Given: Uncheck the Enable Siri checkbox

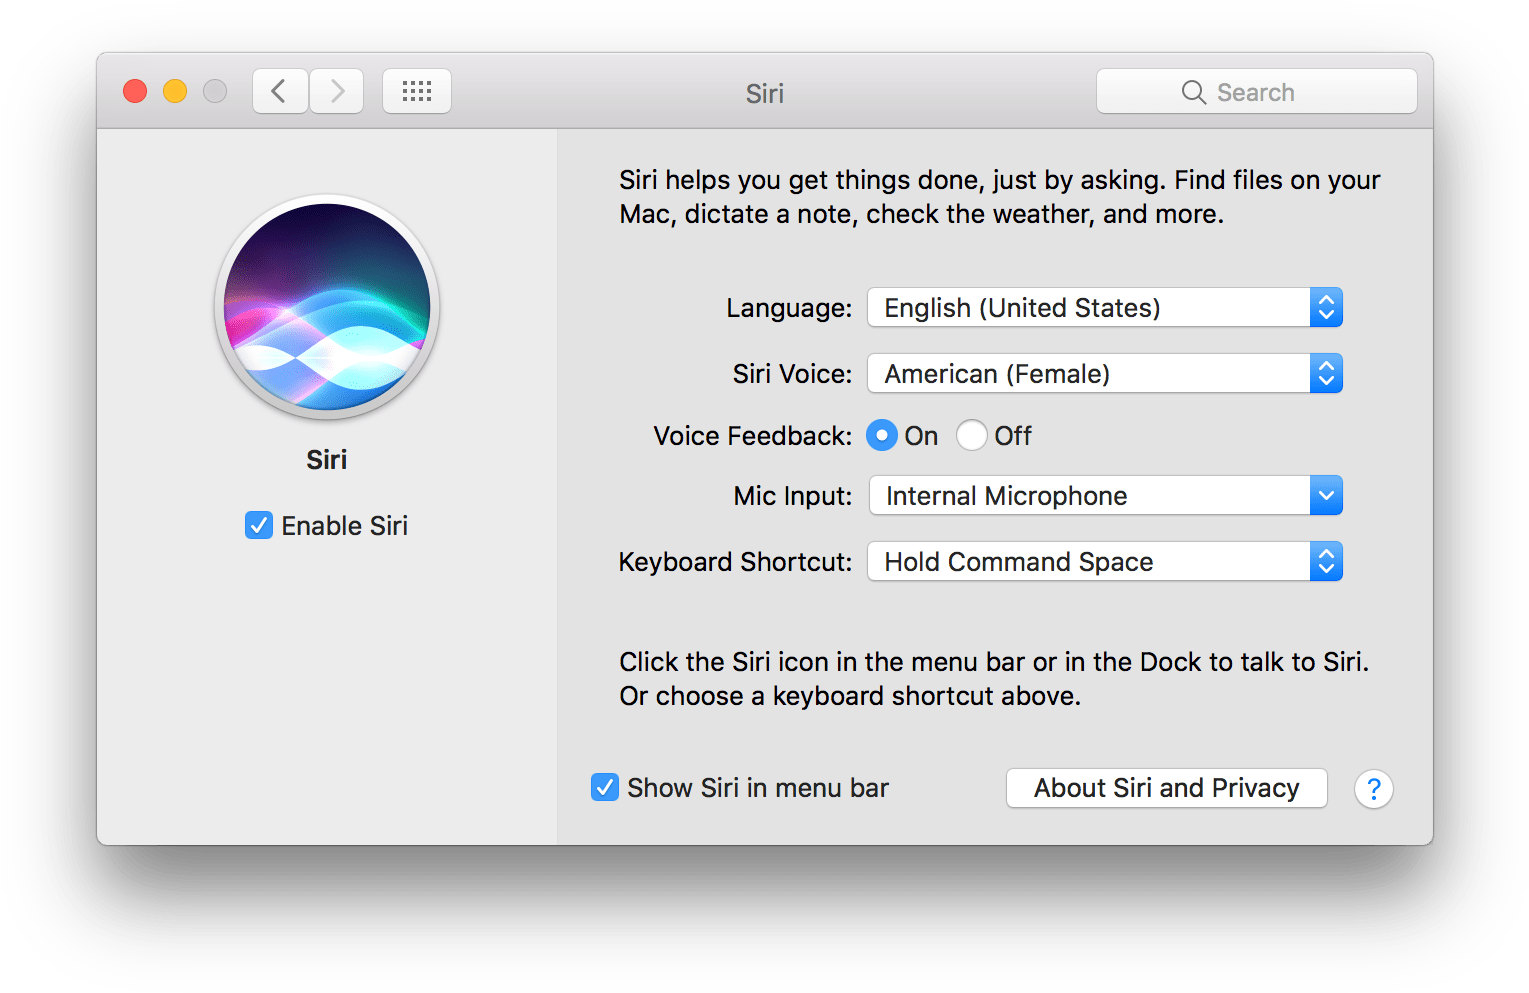Looking at the screenshot, I should click(258, 525).
